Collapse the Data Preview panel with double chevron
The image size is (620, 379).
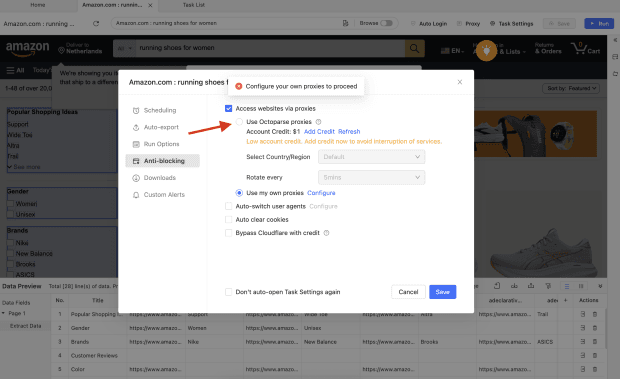click(600, 286)
